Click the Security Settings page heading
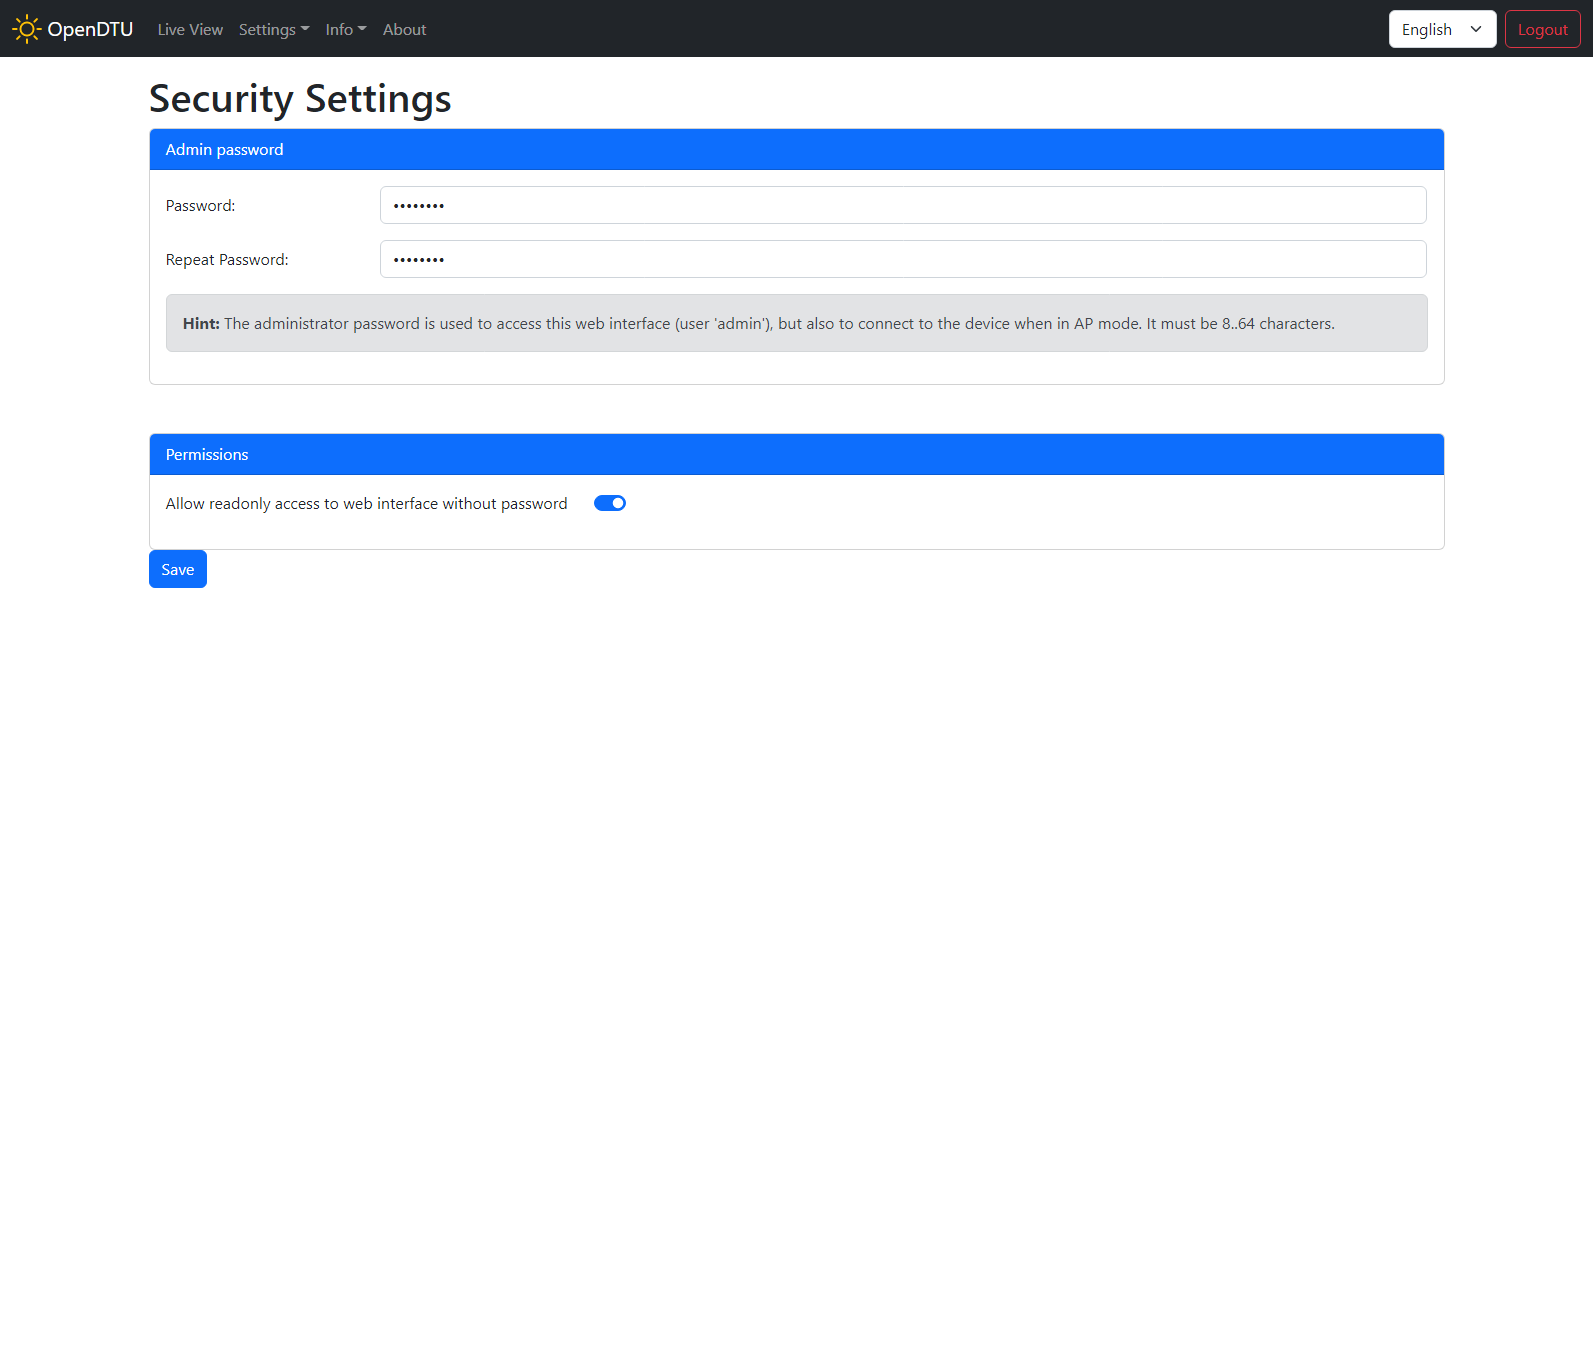The image size is (1593, 1359). point(300,98)
